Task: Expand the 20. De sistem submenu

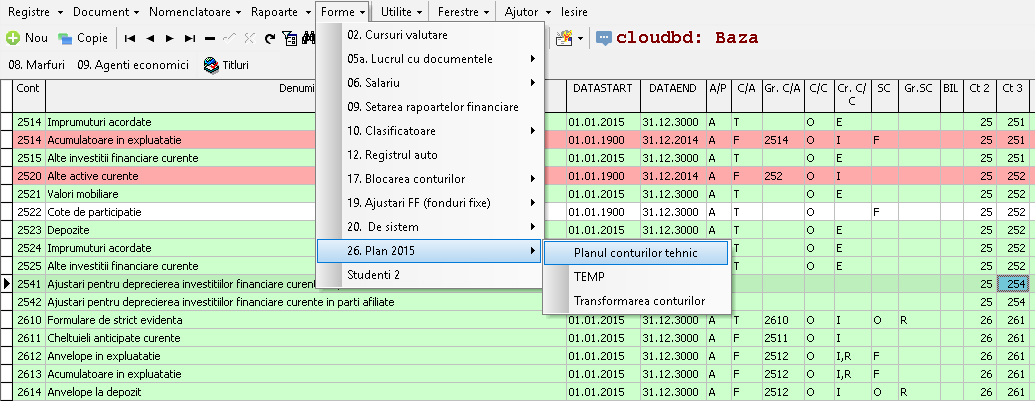Action: pos(429,227)
